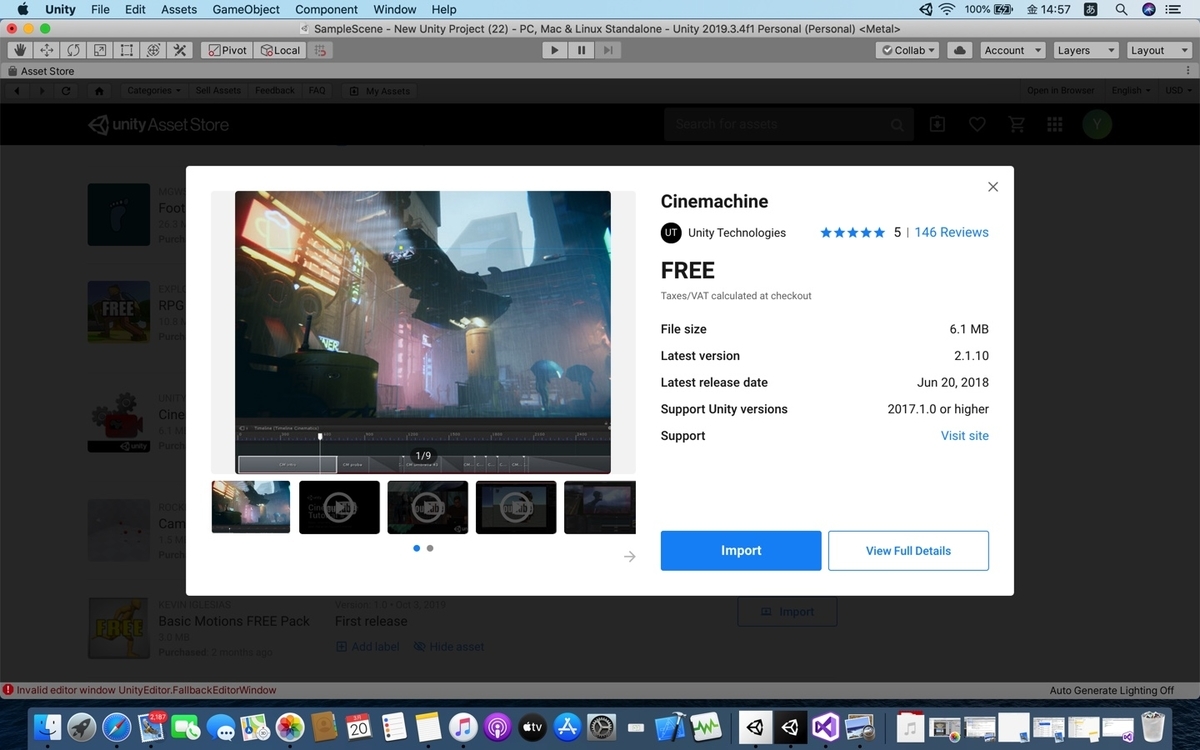Open Sell Assets link
The width and height of the screenshot is (1200, 750).
pos(218,91)
